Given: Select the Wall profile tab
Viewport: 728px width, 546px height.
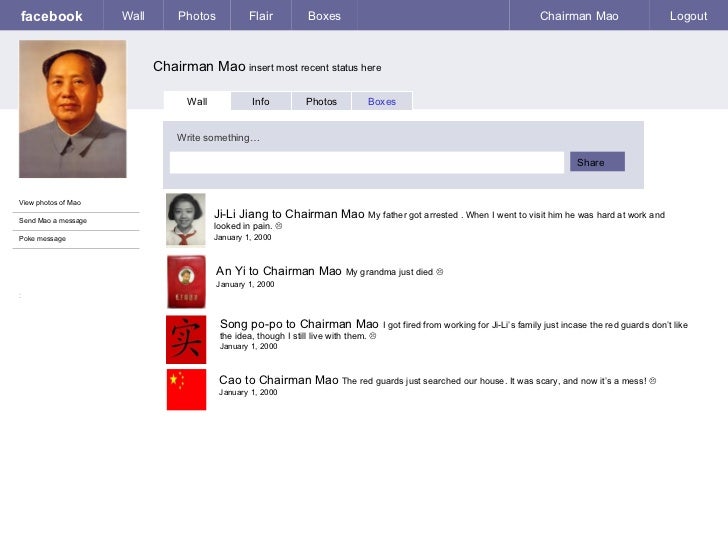Looking at the screenshot, I should pos(197,101).
